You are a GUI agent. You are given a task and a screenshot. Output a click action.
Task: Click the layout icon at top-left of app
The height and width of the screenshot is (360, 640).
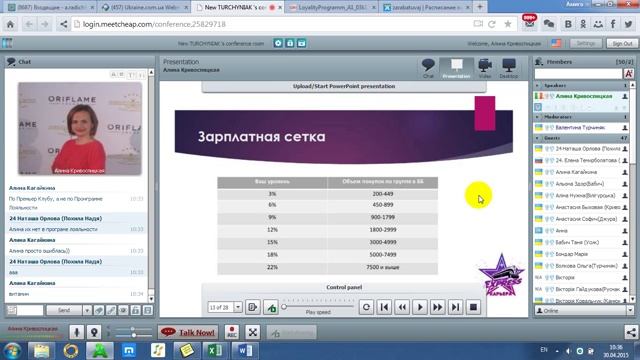[x=7, y=42]
